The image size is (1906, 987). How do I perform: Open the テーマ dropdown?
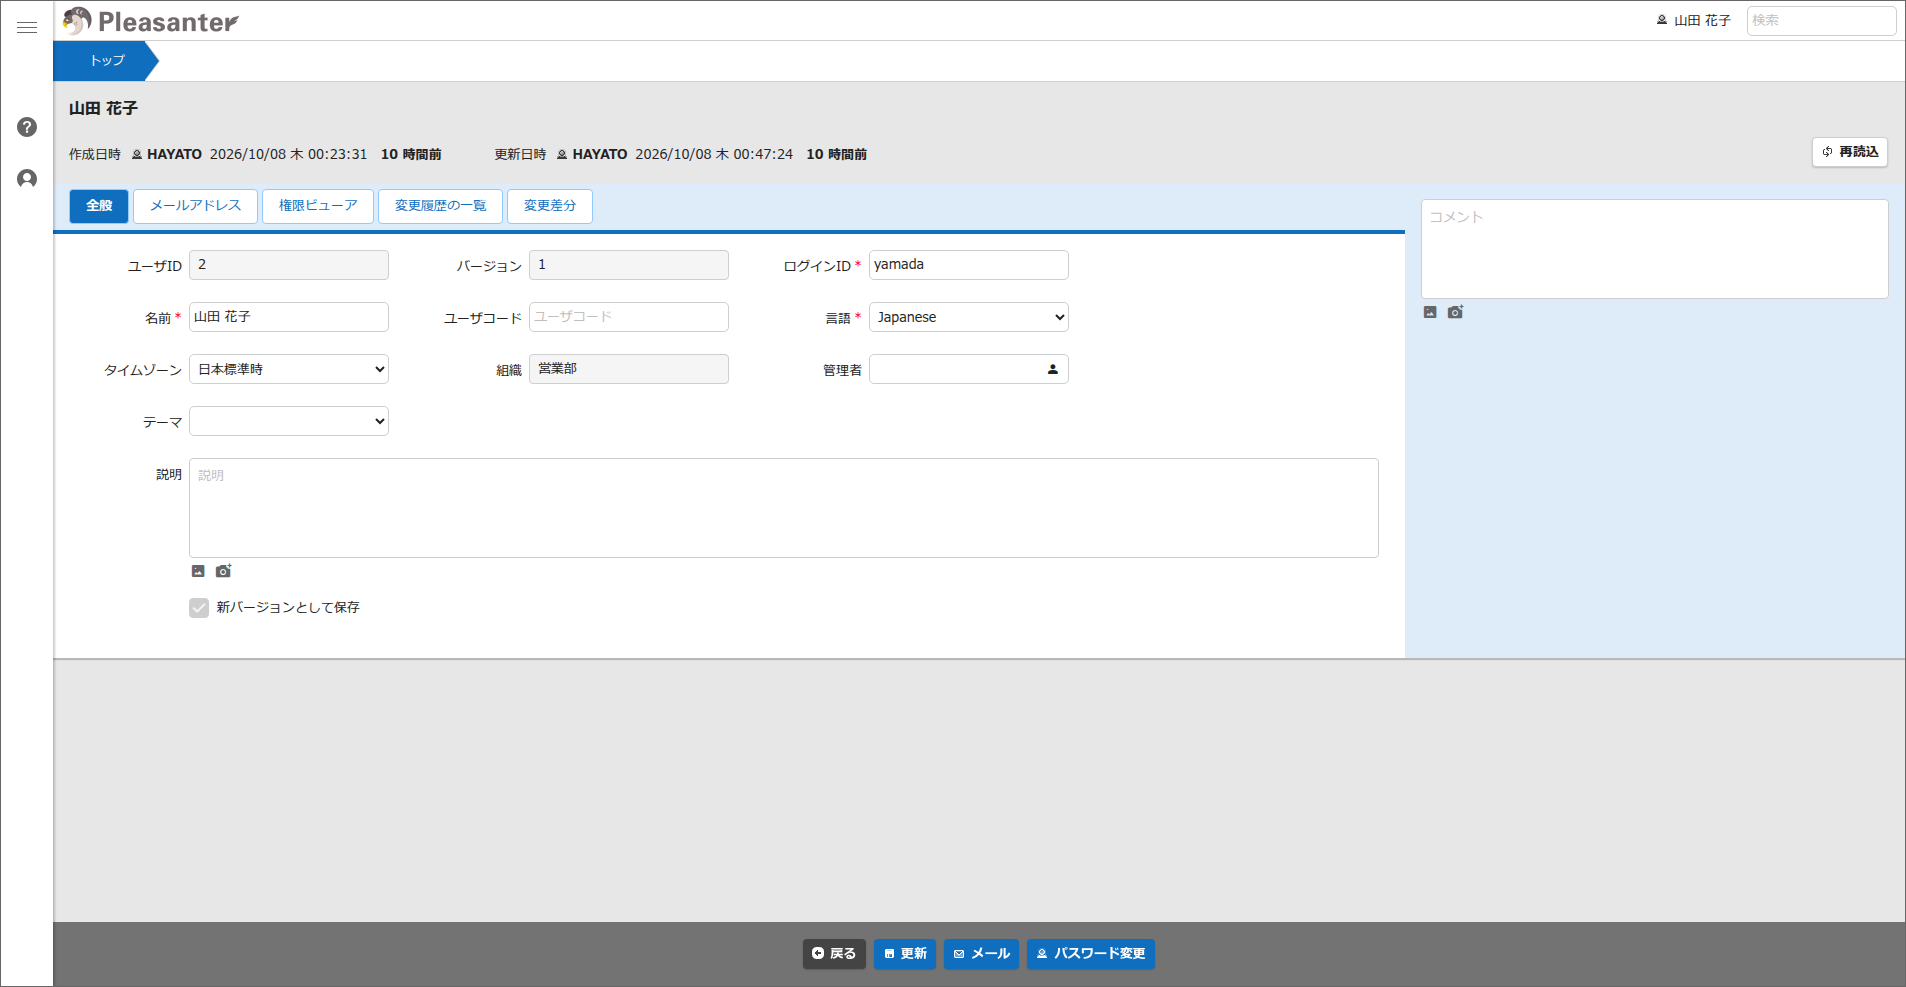tap(288, 421)
